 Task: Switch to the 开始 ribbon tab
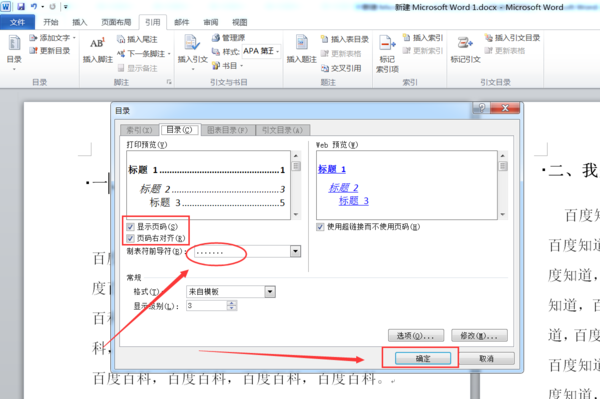click(51, 22)
